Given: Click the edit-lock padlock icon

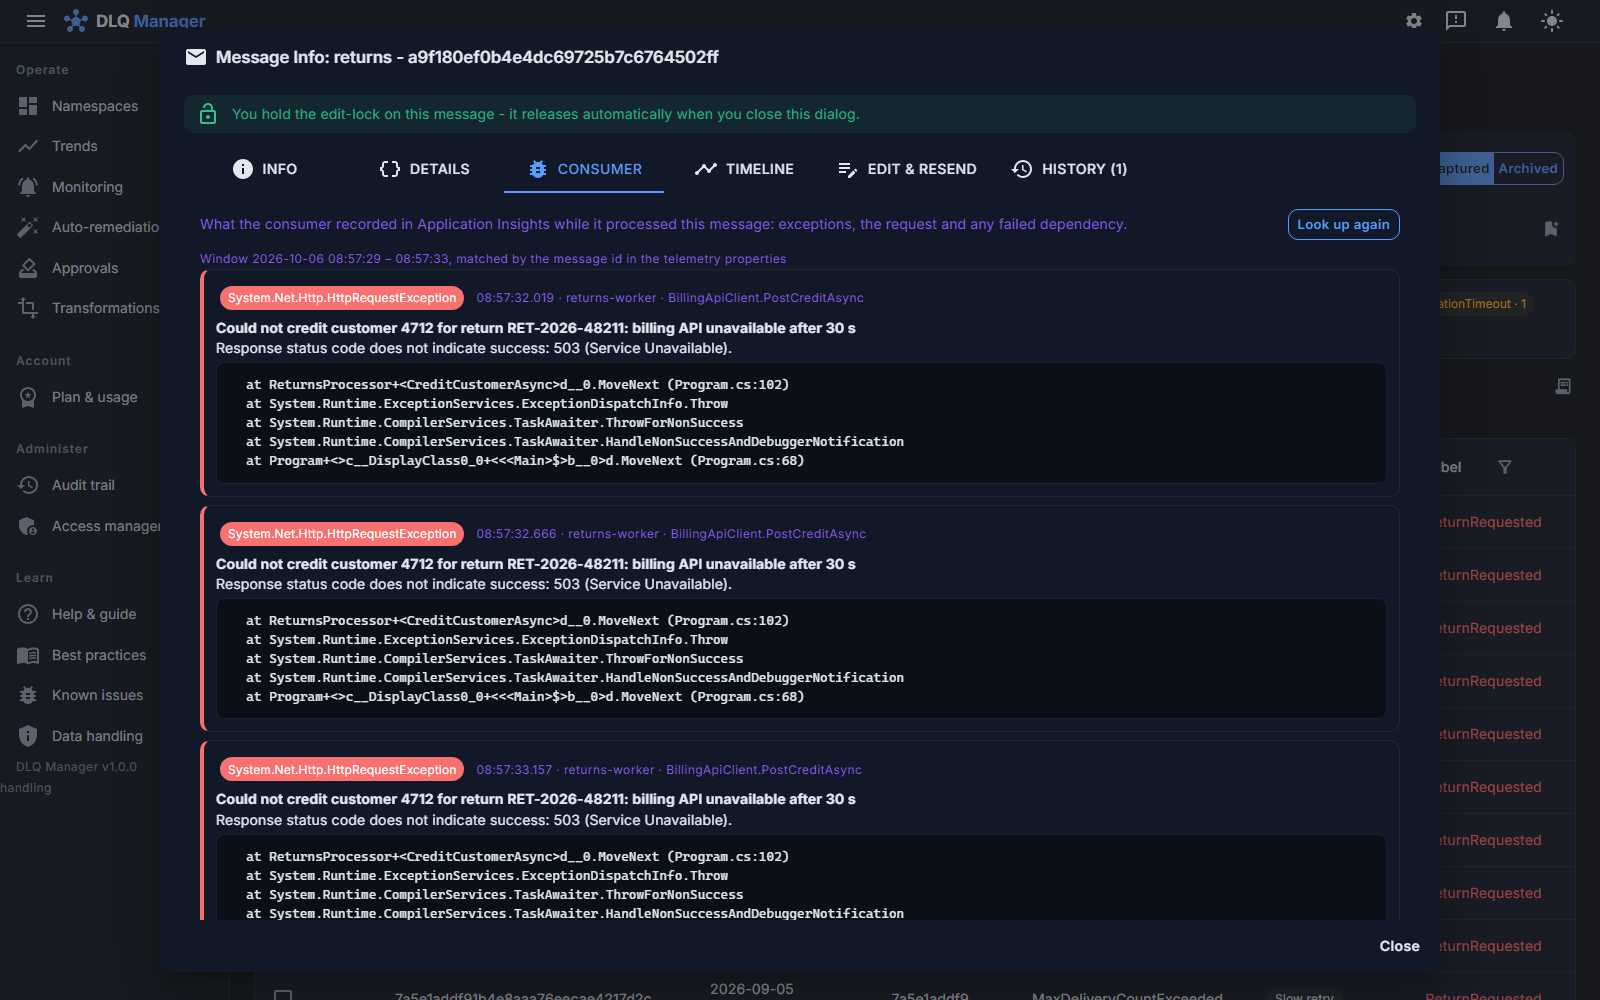Looking at the screenshot, I should 208,114.
